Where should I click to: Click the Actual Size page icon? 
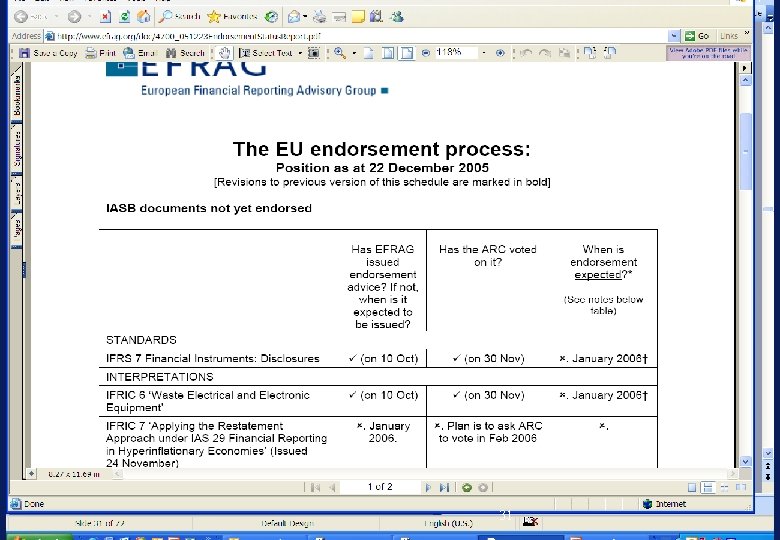369,53
